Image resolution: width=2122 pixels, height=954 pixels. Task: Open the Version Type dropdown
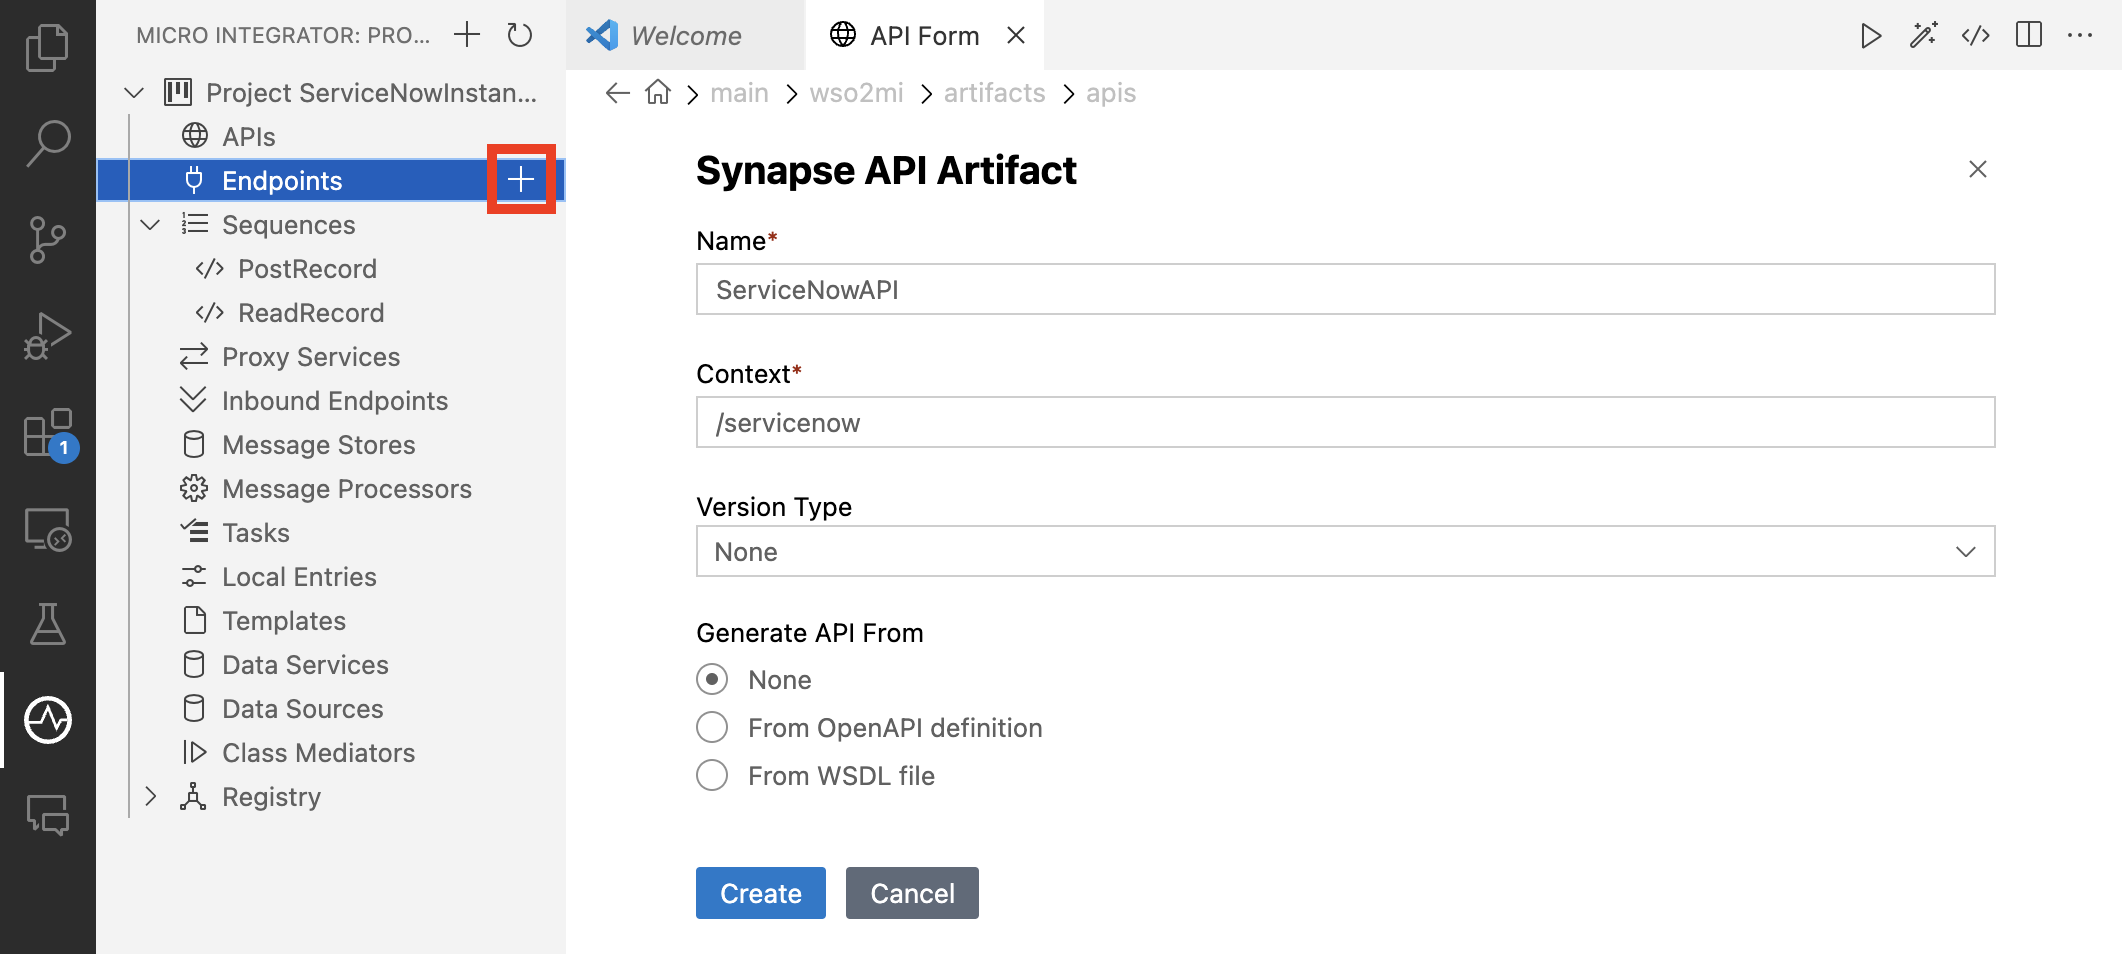pyautogui.click(x=1345, y=551)
